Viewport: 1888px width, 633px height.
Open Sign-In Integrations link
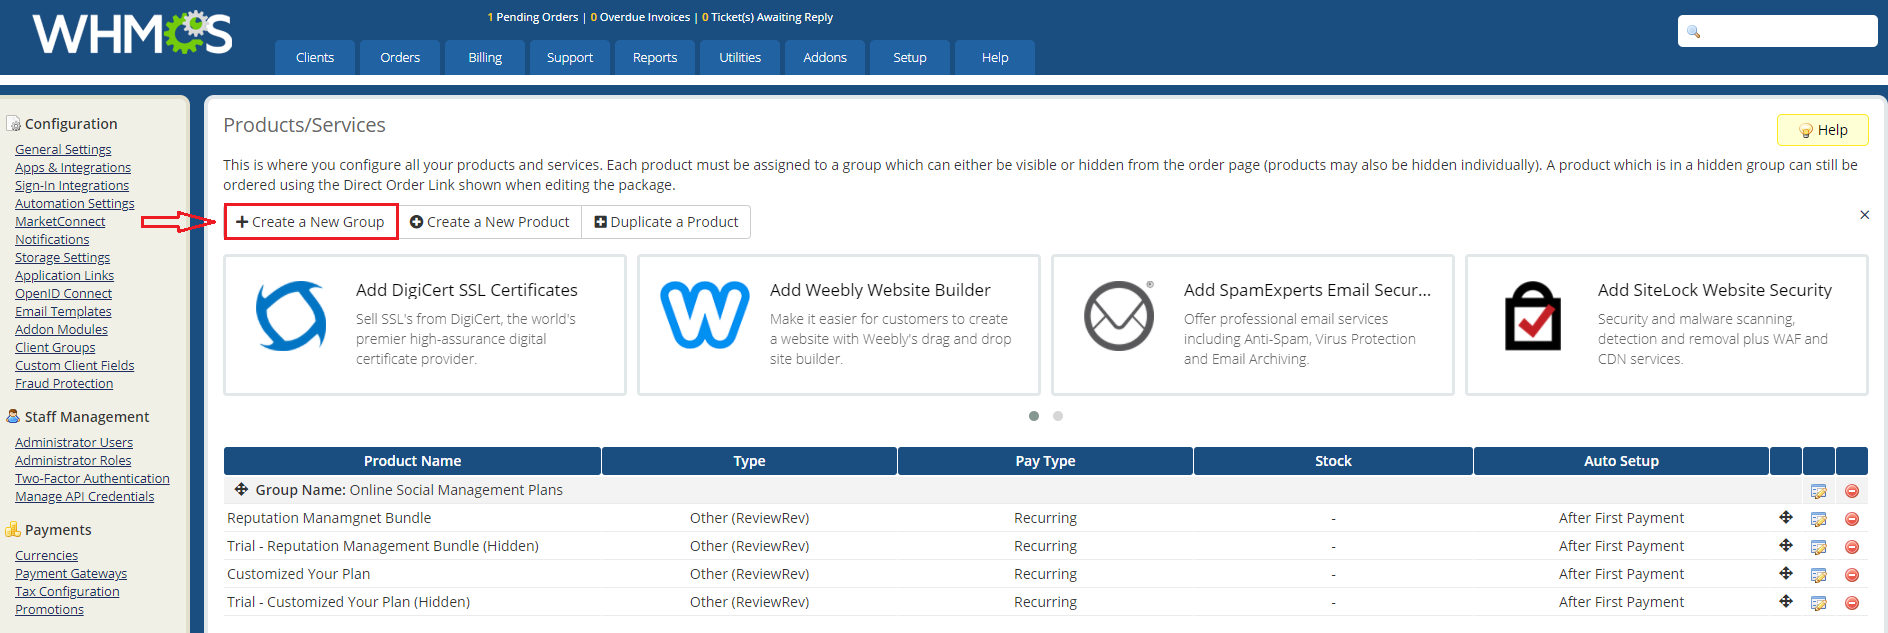click(x=72, y=185)
